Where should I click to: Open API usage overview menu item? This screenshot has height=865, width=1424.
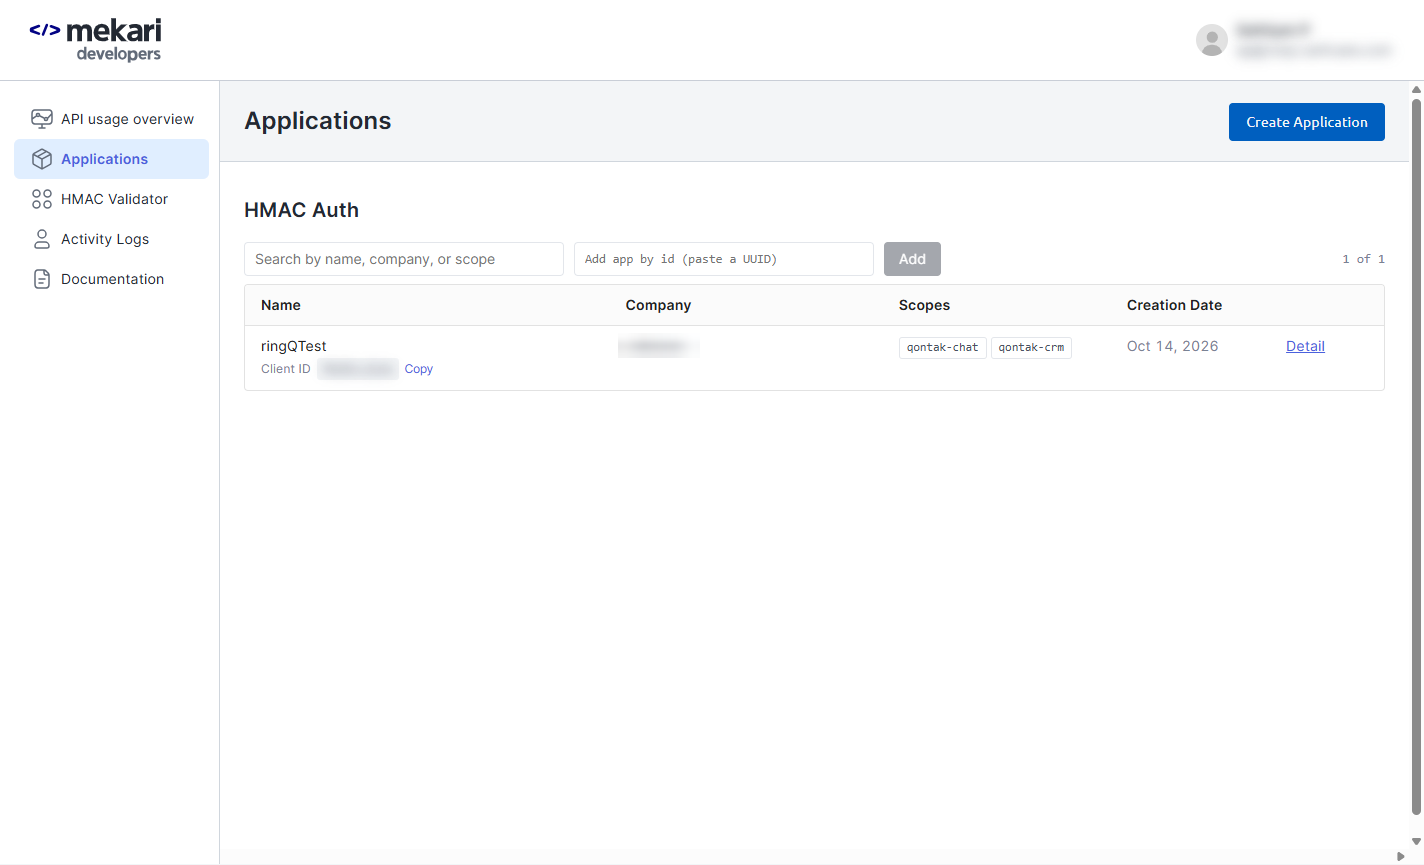point(112,119)
